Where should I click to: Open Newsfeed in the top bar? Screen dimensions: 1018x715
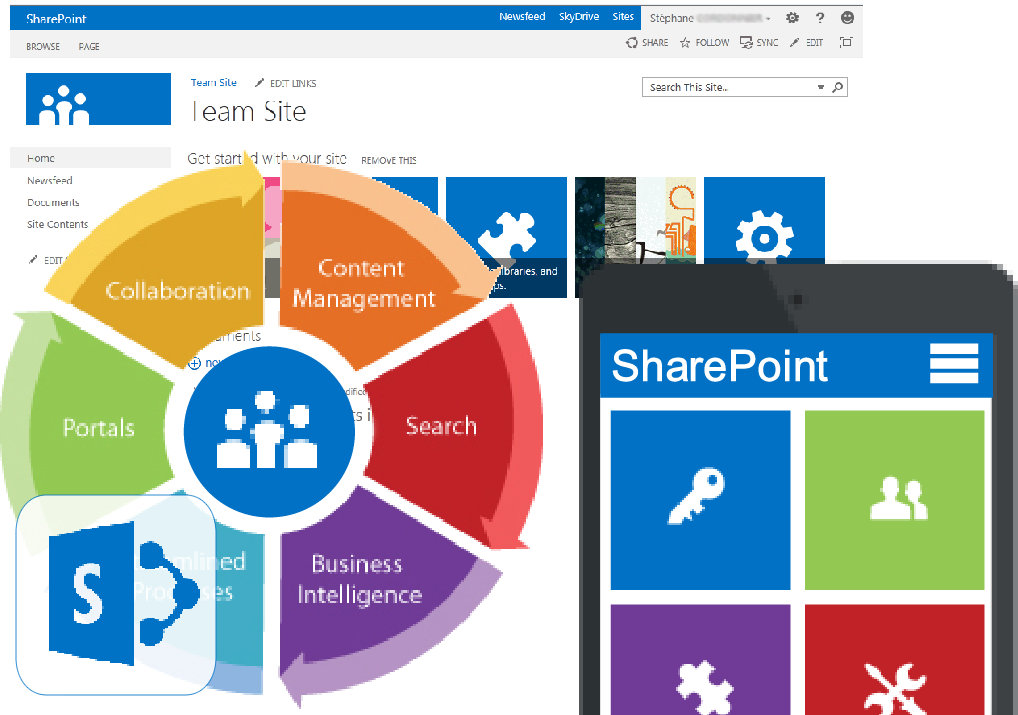click(522, 17)
